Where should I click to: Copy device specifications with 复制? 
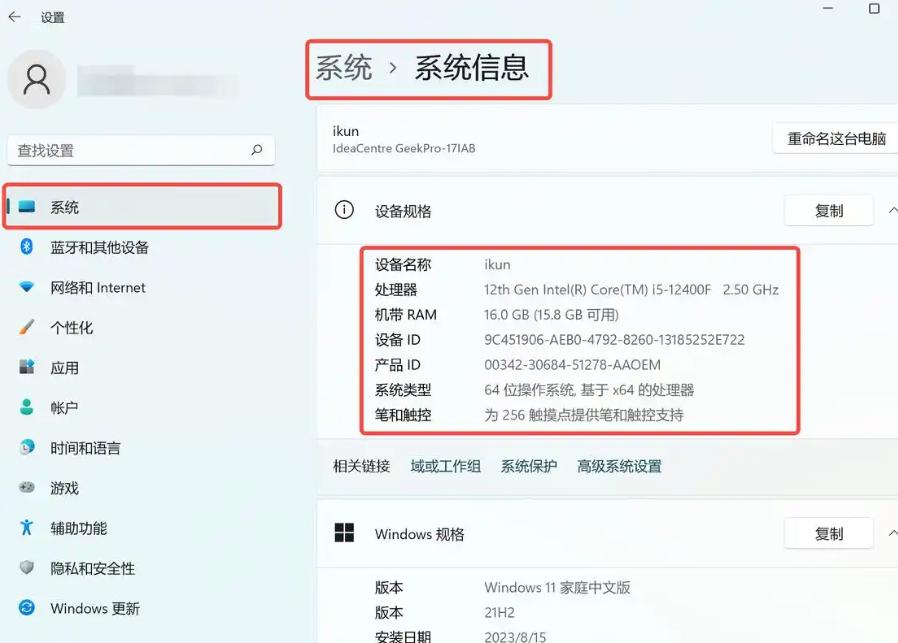(x=829, y=210)
